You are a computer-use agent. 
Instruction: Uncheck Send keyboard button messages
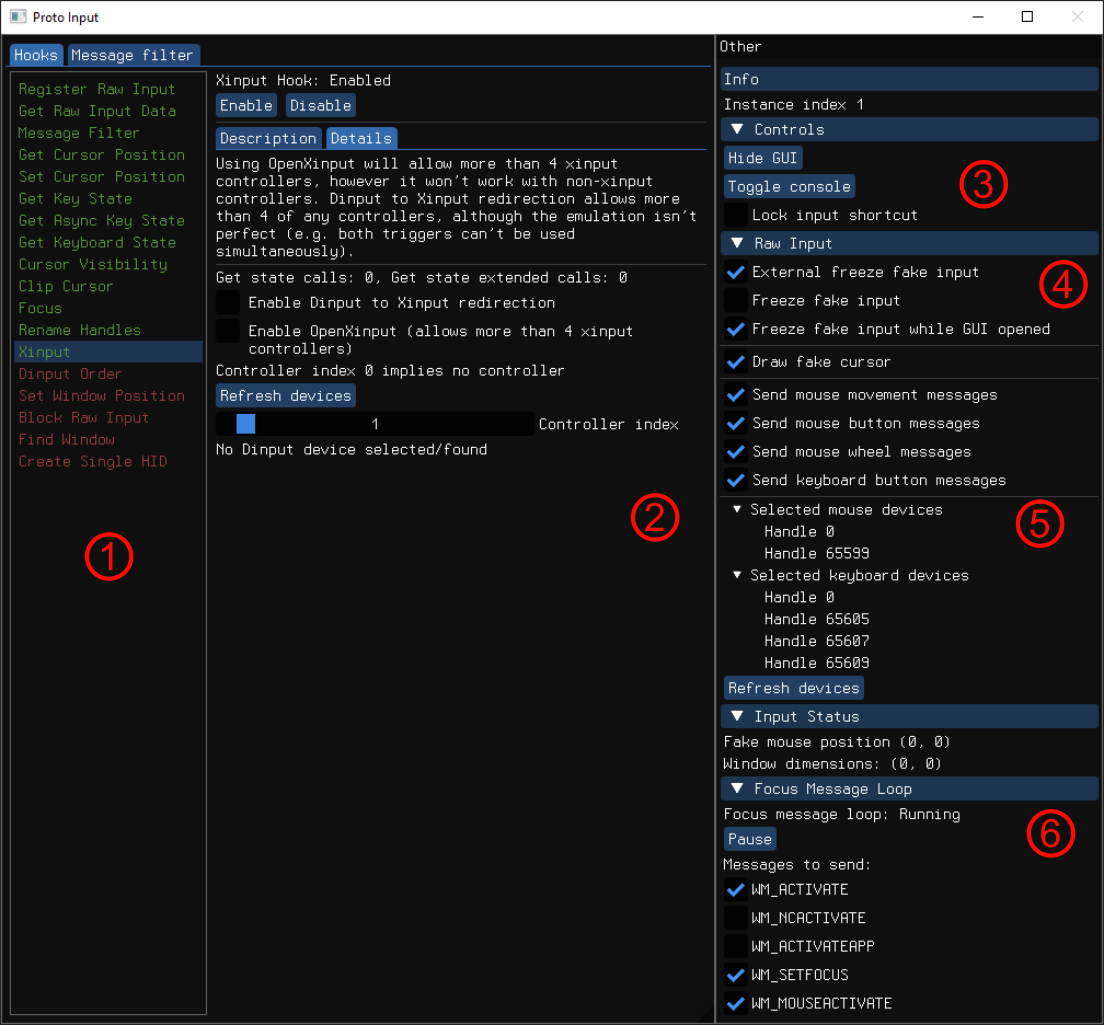click(736, 480)
